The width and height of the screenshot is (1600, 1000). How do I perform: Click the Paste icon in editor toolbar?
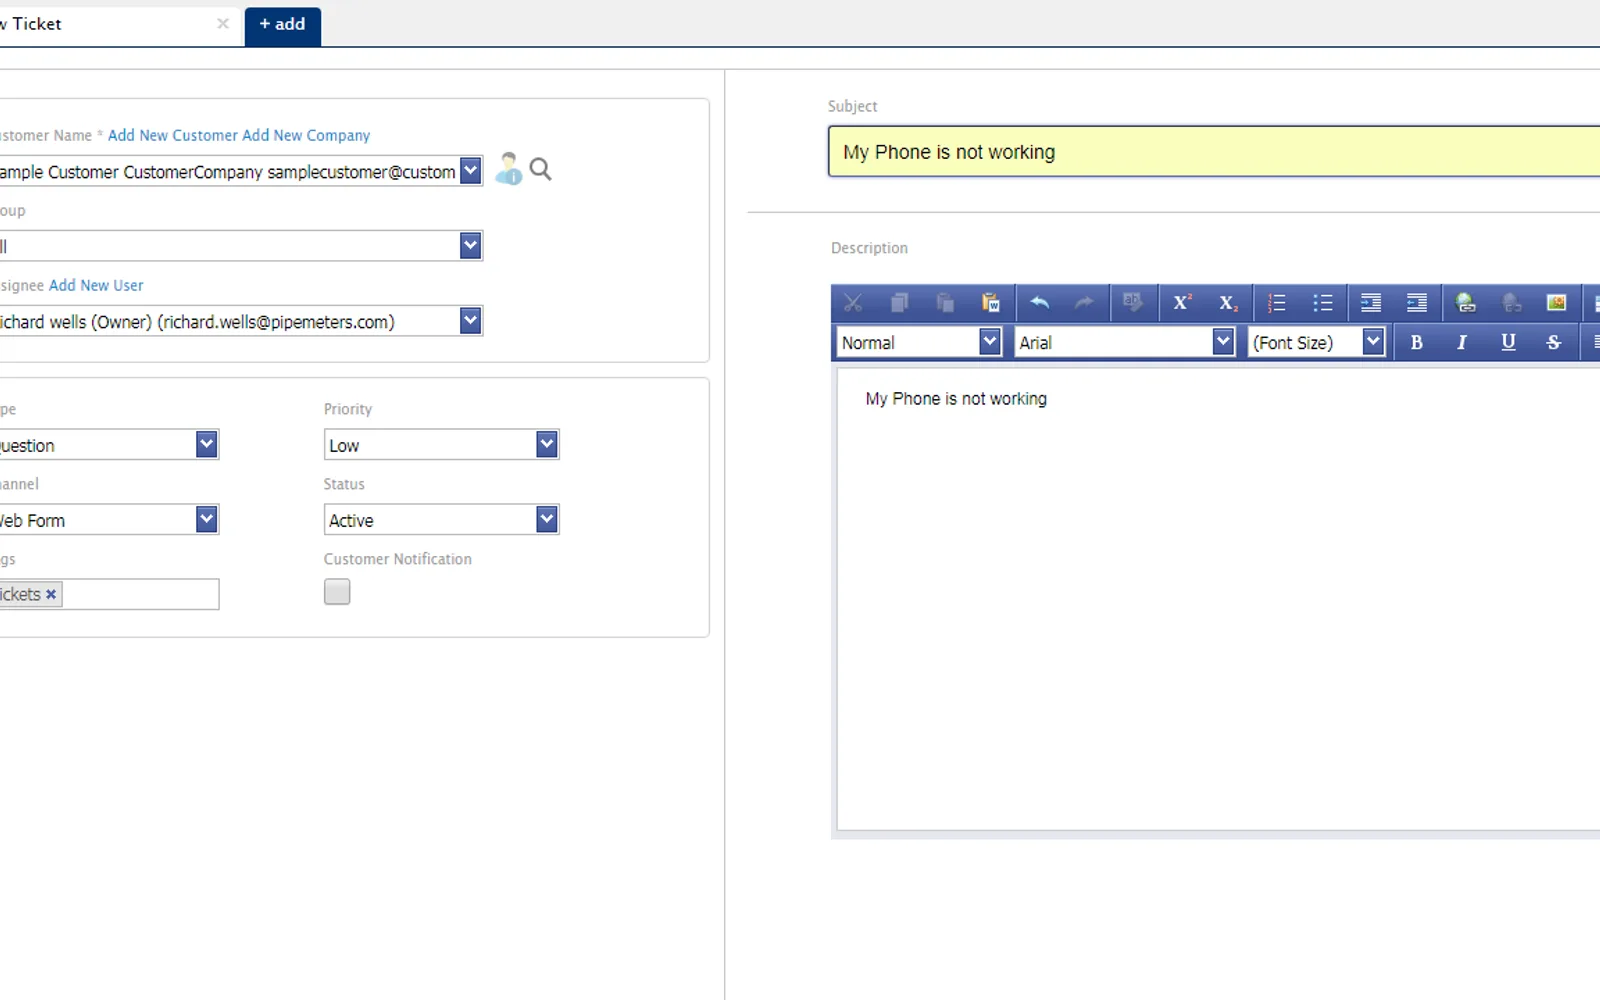pyautogui.click(x=945, y=303)
